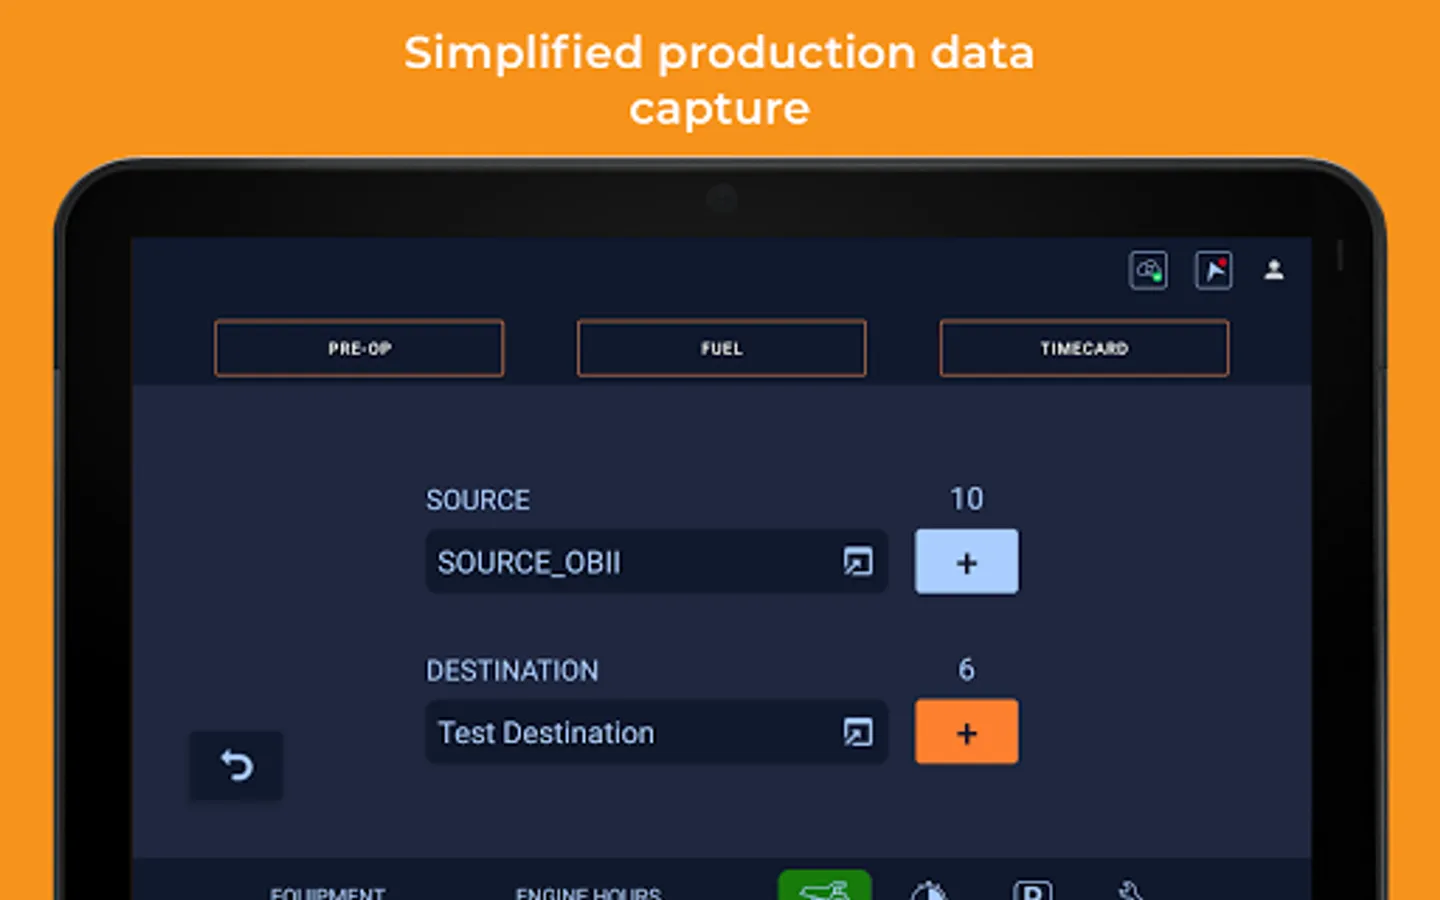The width and height of the screenshot is (1440, 900).
Task: Open the wrench maintenance icon
Action: tap(1131, 889)
